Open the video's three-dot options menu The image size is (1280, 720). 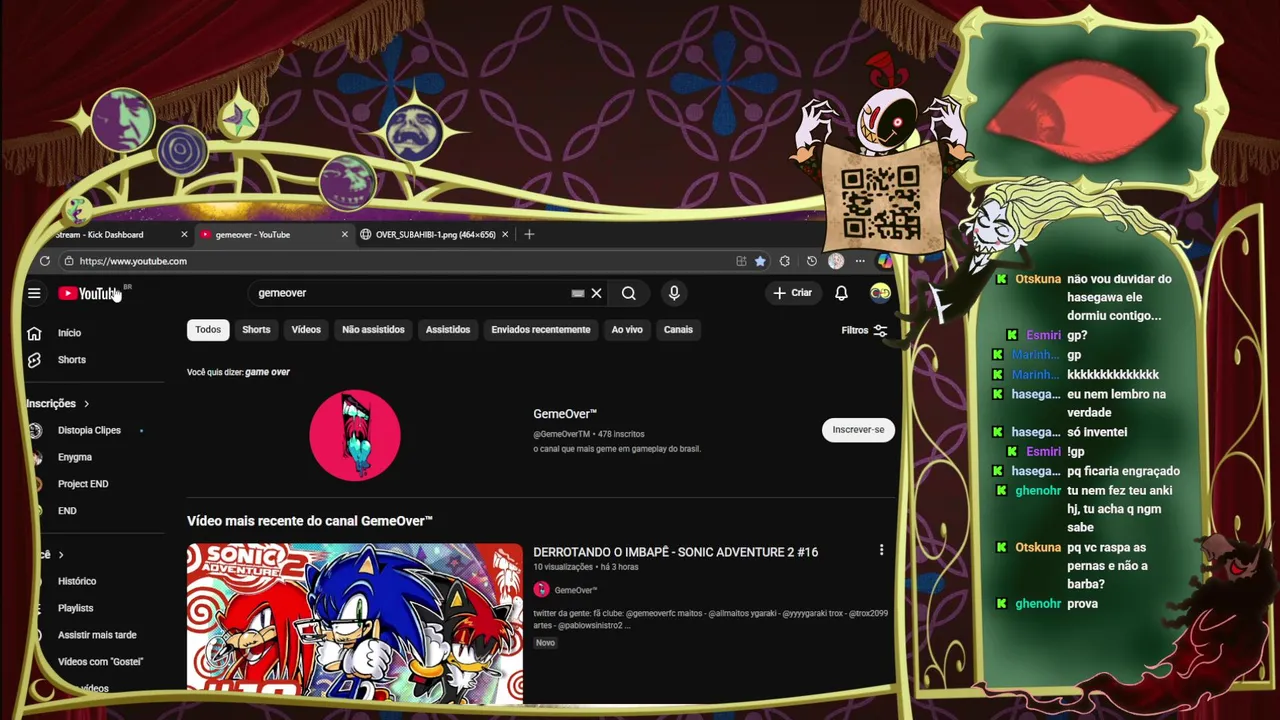(x=881, y=550)
